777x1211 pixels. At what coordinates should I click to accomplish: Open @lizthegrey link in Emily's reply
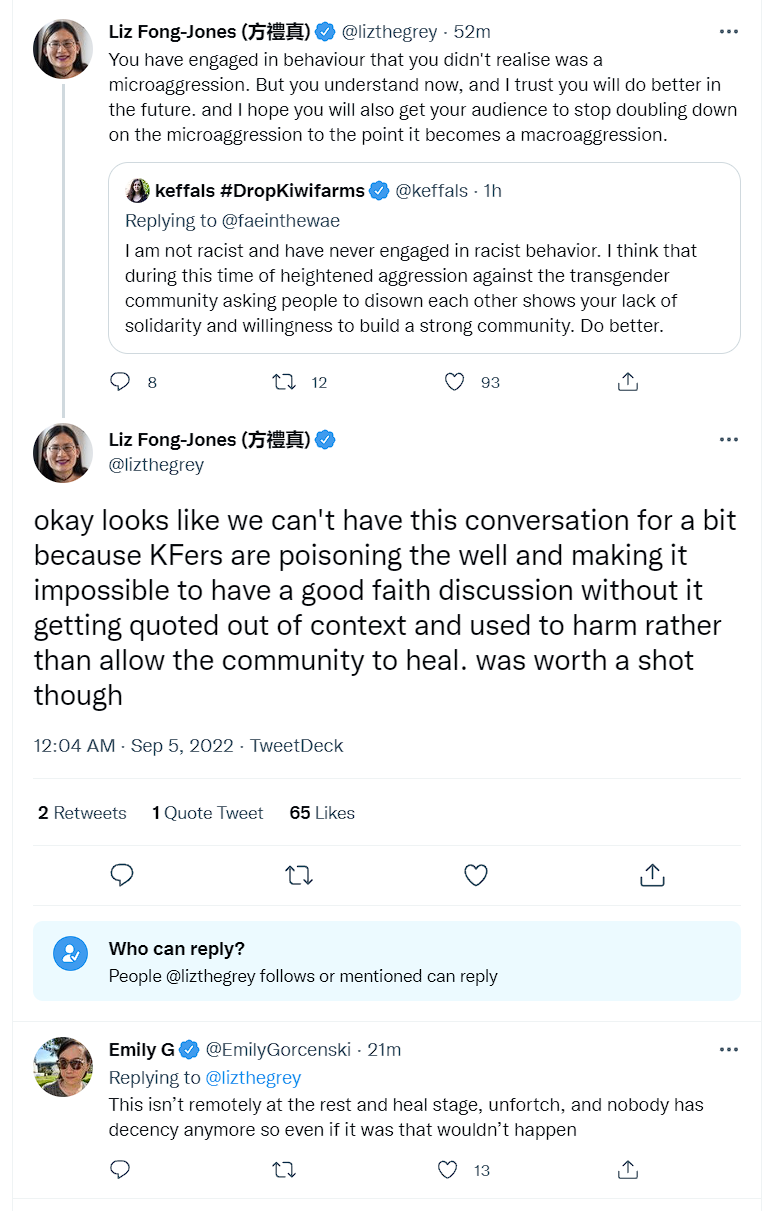[x=253, y=1077]
